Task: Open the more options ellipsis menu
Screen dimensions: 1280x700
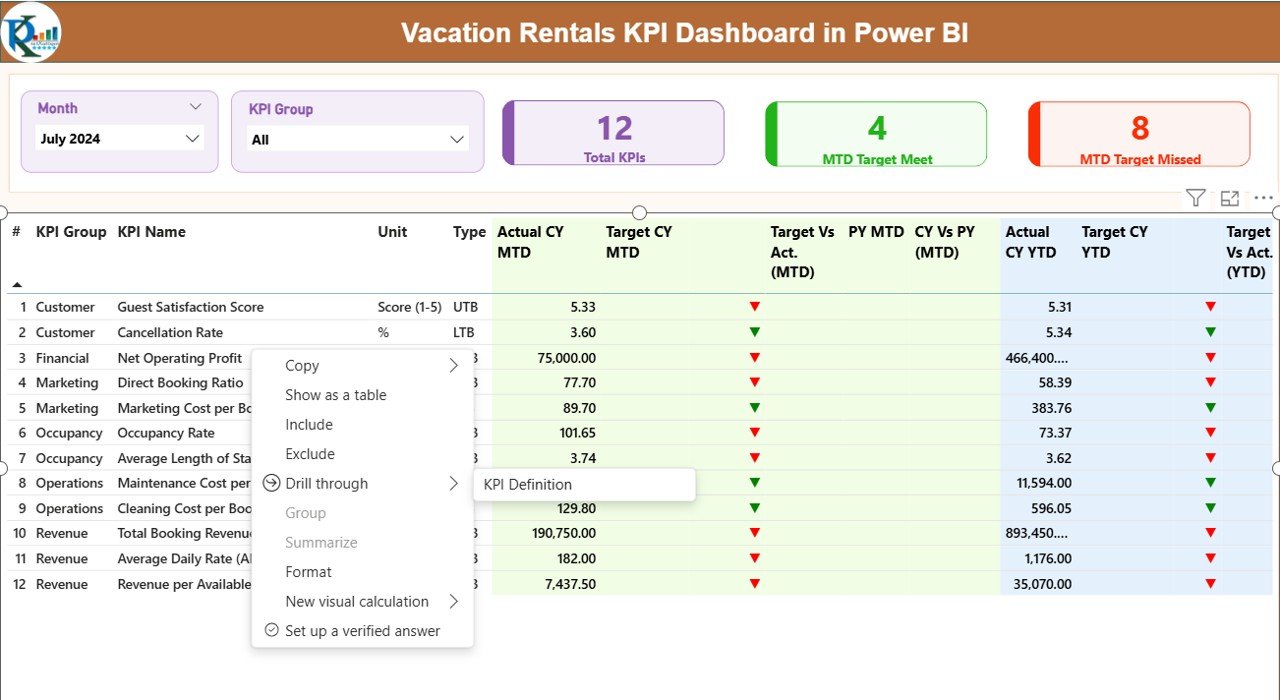Action: point(1263,198)
